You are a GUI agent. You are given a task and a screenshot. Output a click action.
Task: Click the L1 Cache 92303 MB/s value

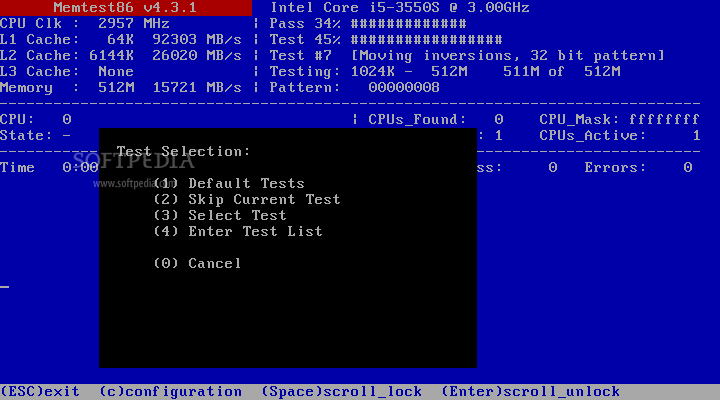(x=197, y=40)
